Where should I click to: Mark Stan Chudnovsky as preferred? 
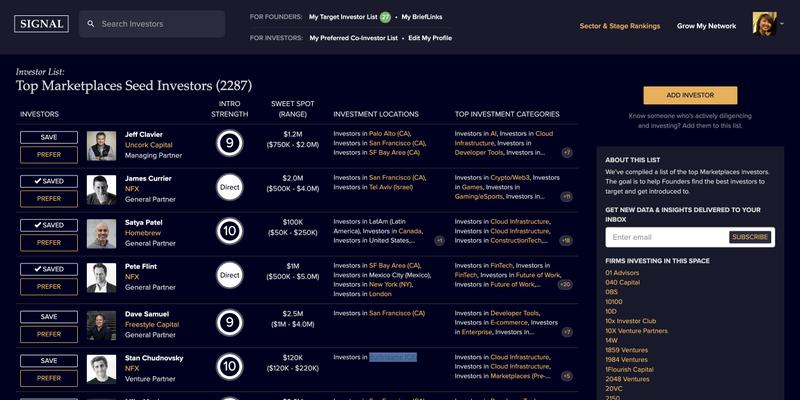[x=49, y=378]
